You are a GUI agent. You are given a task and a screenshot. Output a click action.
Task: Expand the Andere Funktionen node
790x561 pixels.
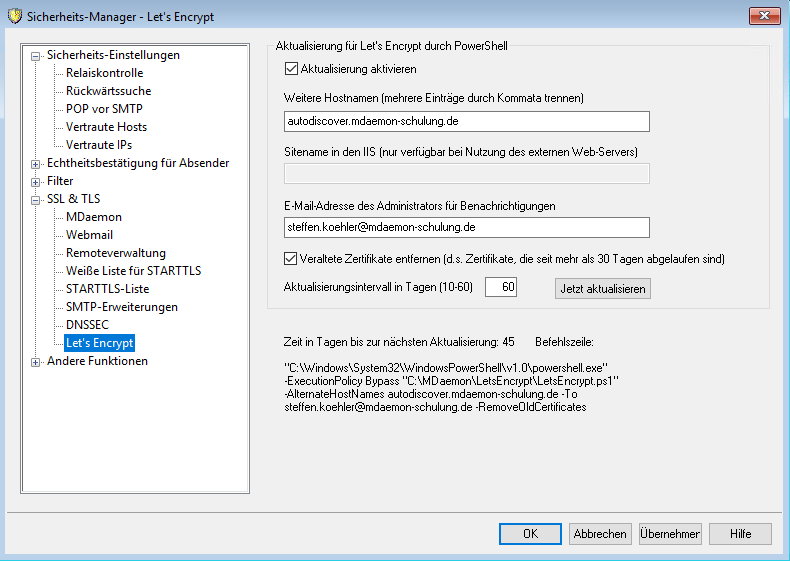point(37,362)
